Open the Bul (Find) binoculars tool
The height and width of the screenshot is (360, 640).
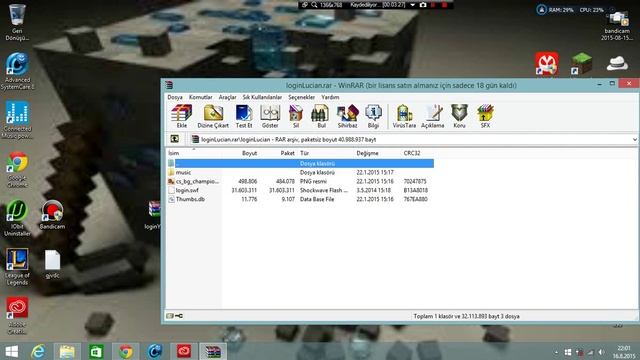321,116
